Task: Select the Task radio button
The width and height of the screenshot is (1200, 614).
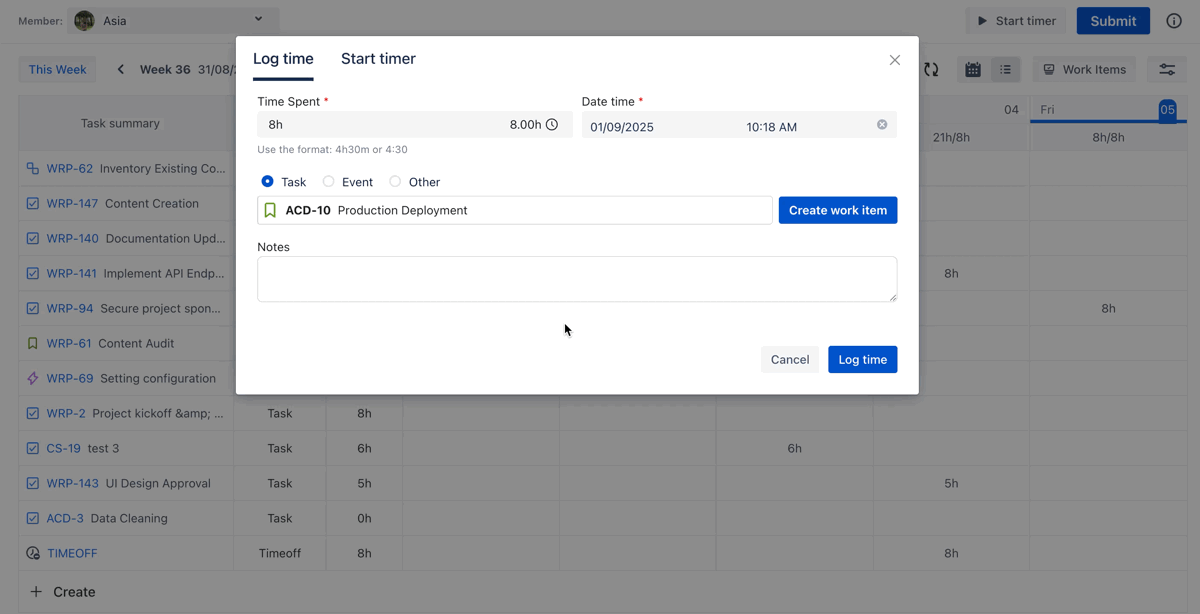Action: coord(268,182)
